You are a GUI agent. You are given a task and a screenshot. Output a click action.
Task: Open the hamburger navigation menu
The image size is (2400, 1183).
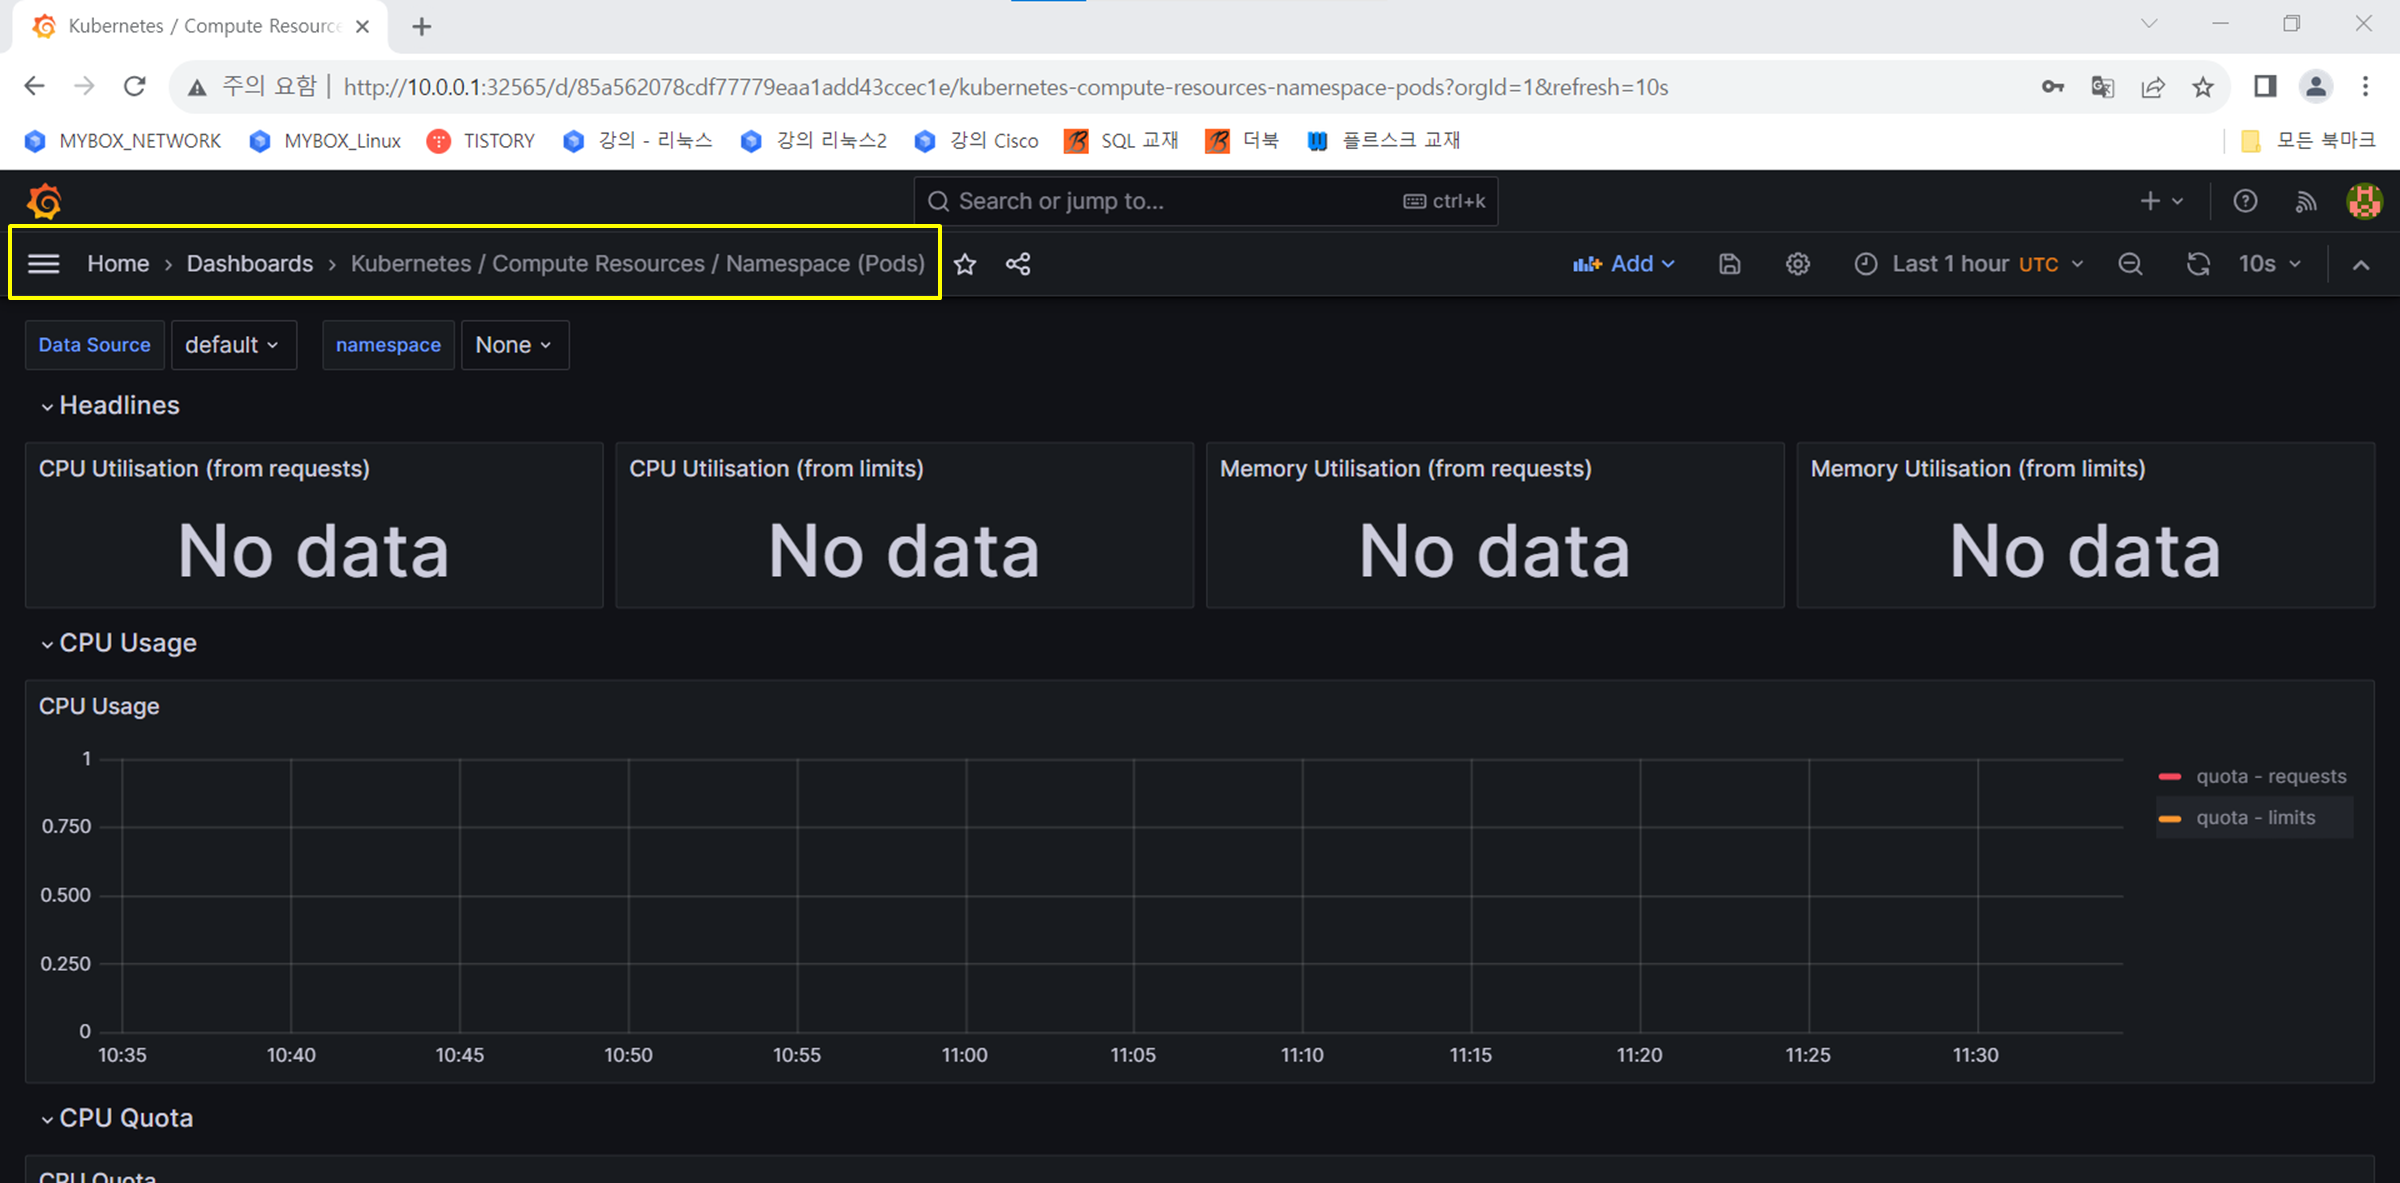tap(44, 264)
